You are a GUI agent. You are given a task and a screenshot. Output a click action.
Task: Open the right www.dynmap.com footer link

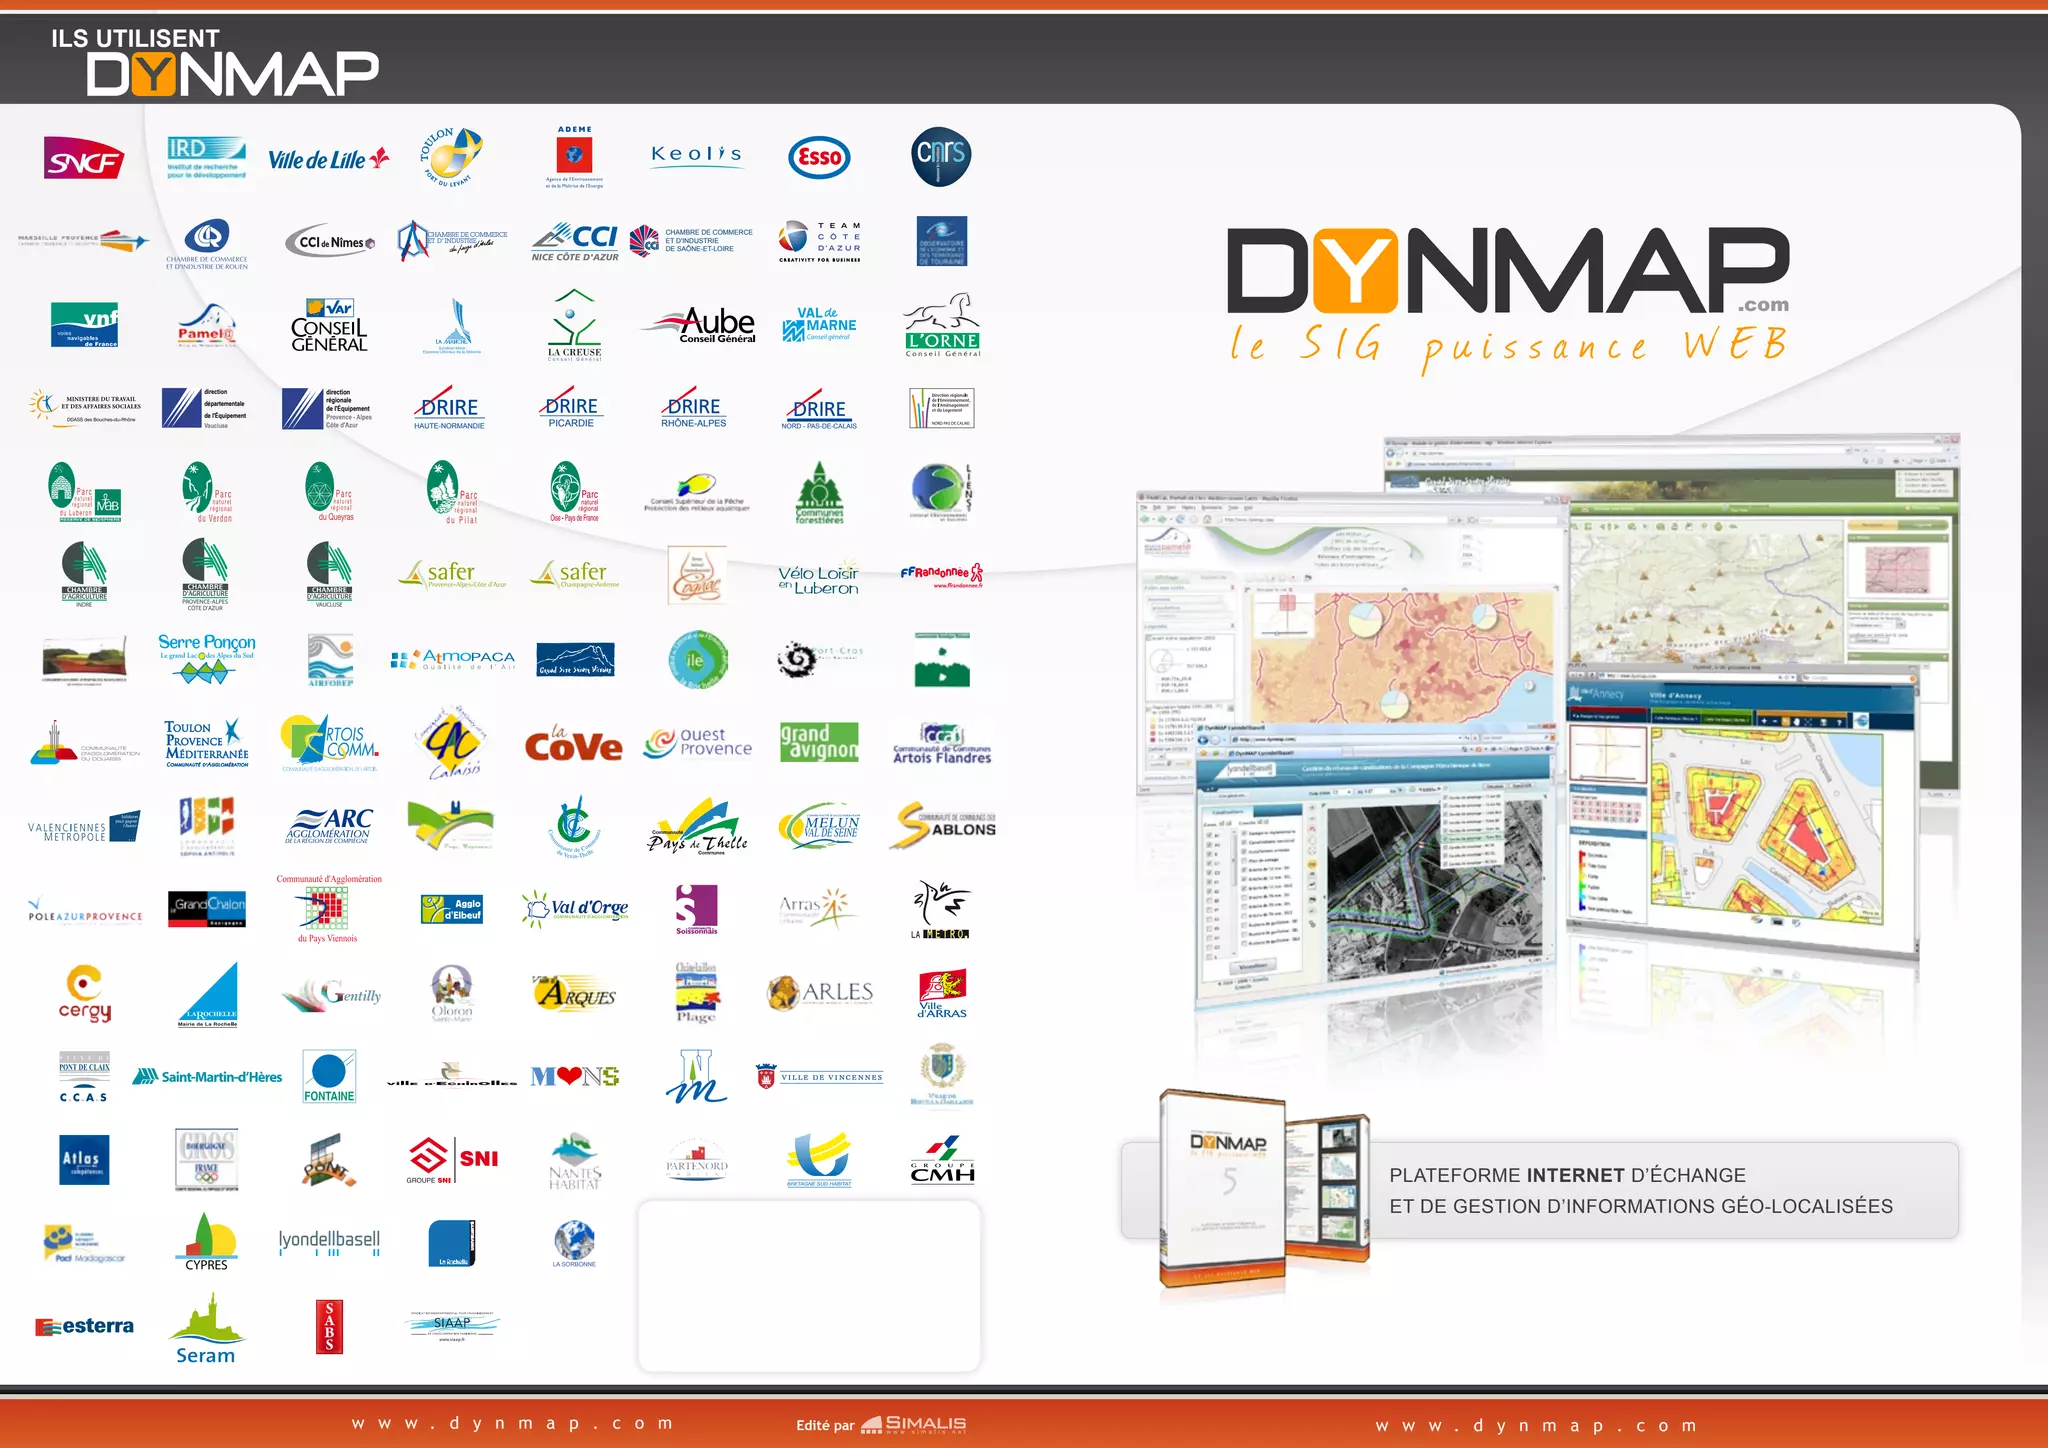pyautogui.click(x=1536, y=1425)
